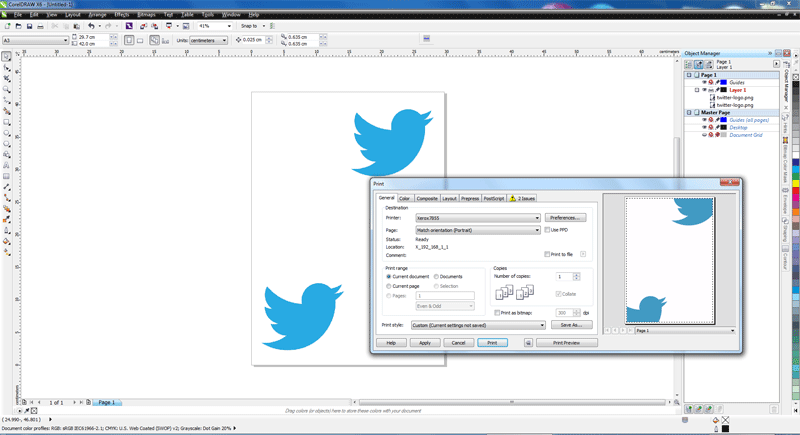Open the 2 Issues tab
800x435 pixels.
[522, 198]
